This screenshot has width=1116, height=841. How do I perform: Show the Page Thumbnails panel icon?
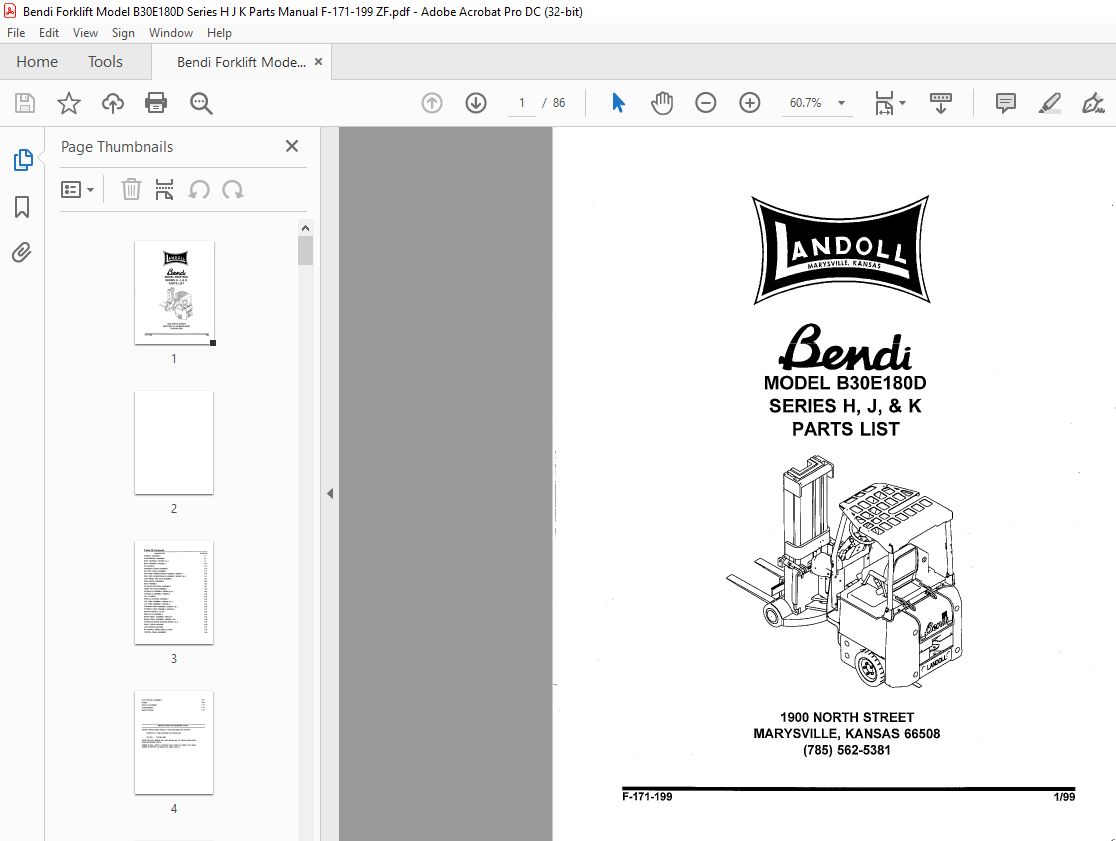click(23, 160)
